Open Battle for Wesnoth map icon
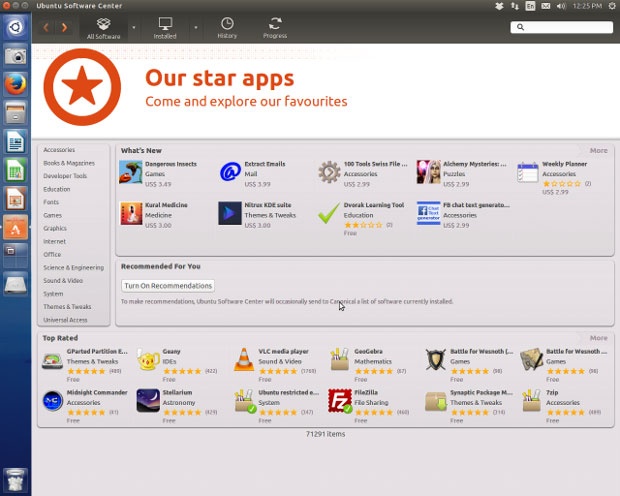The height and width of the screenshot is (496, 620). (531, 360)
